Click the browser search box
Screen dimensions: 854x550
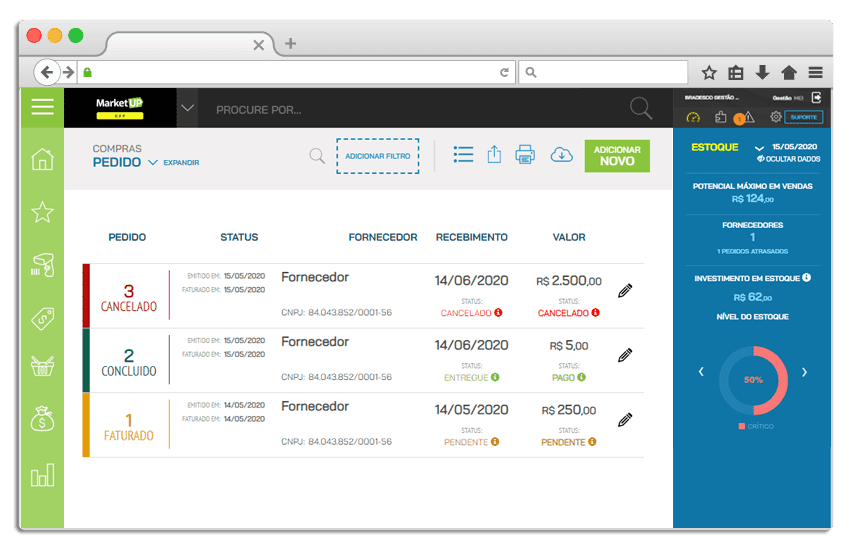(x=603, y=72)
